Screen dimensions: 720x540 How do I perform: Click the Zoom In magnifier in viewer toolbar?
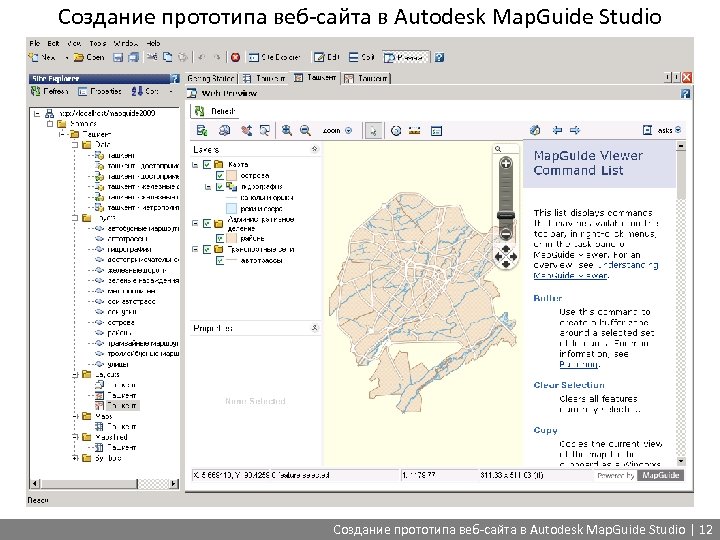coord(287,130)
